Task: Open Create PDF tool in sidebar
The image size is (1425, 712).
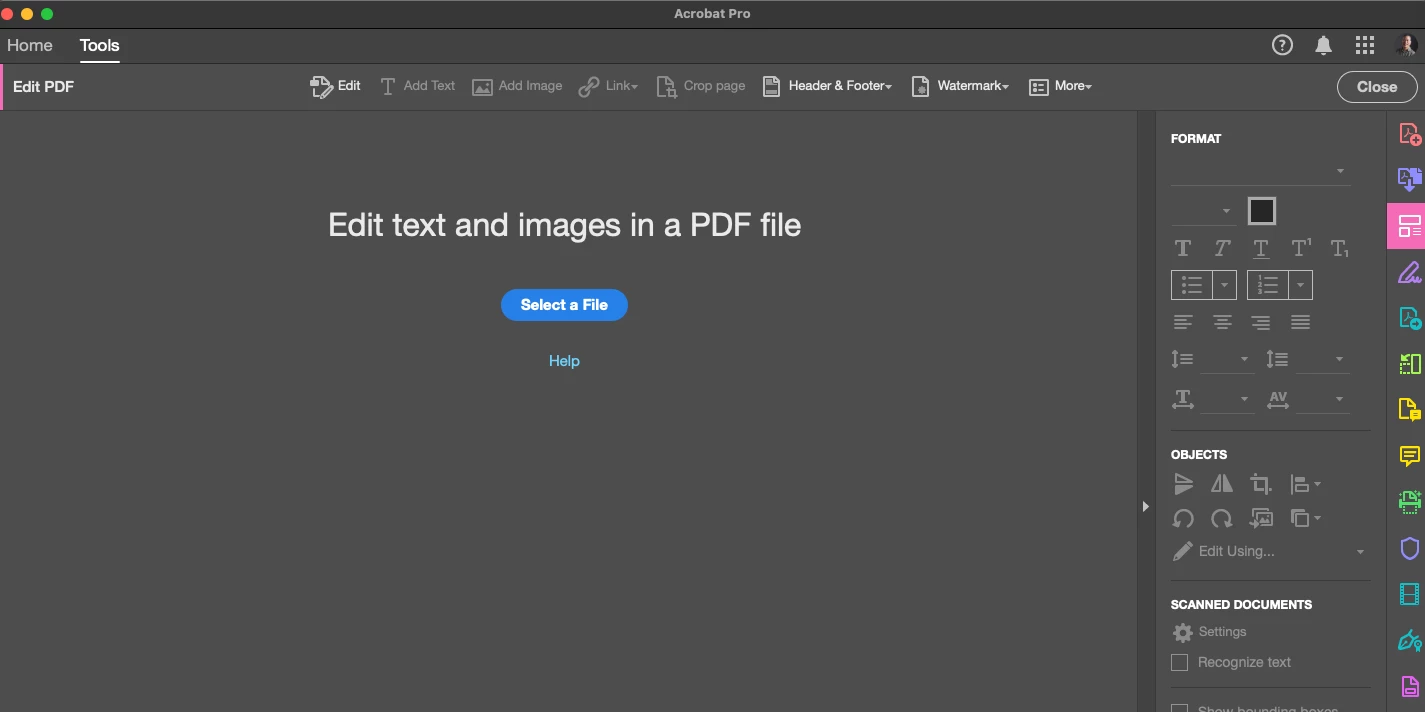Action: pos(1409,135)
